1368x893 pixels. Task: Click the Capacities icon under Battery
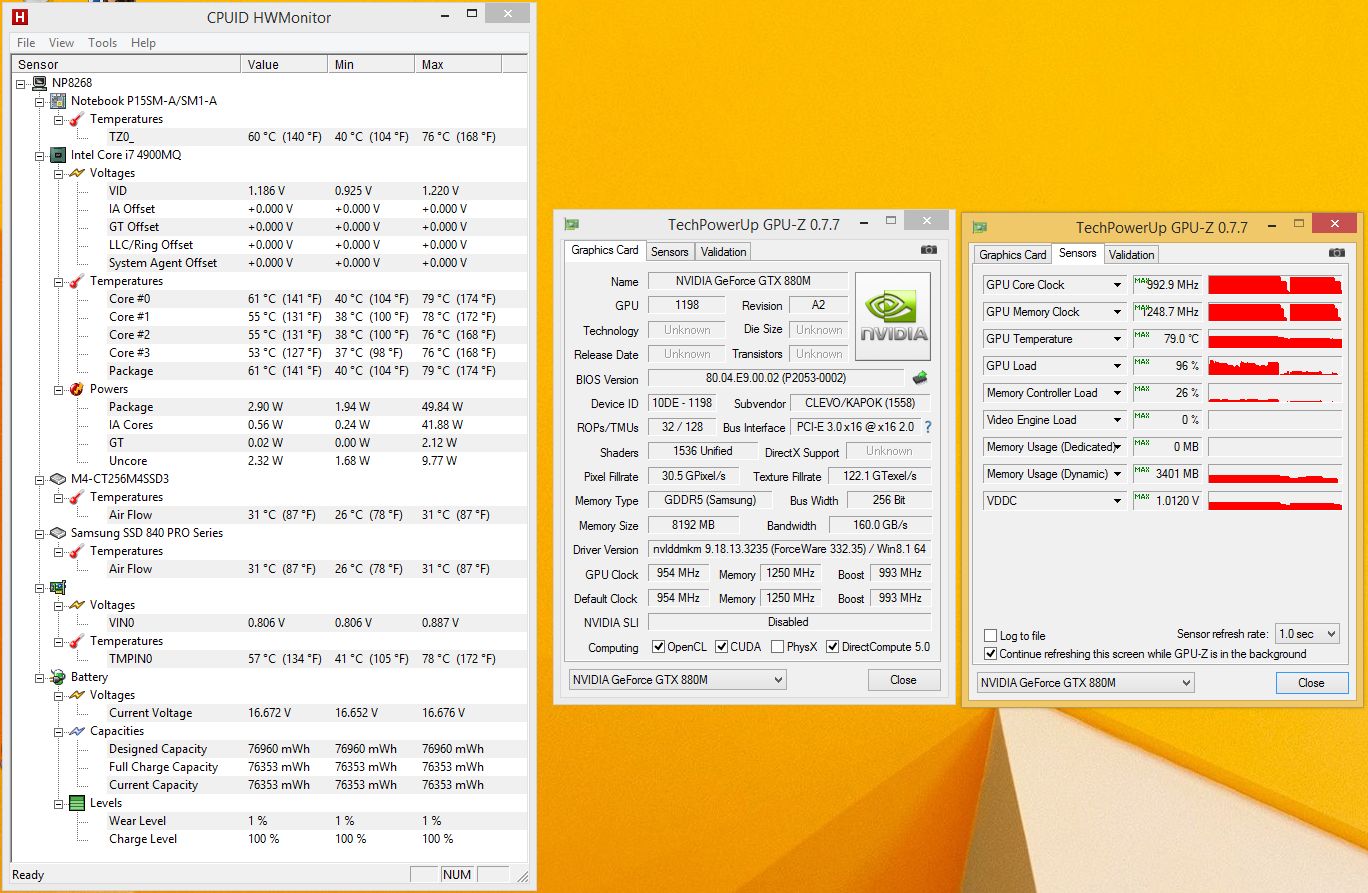[77, 731]
